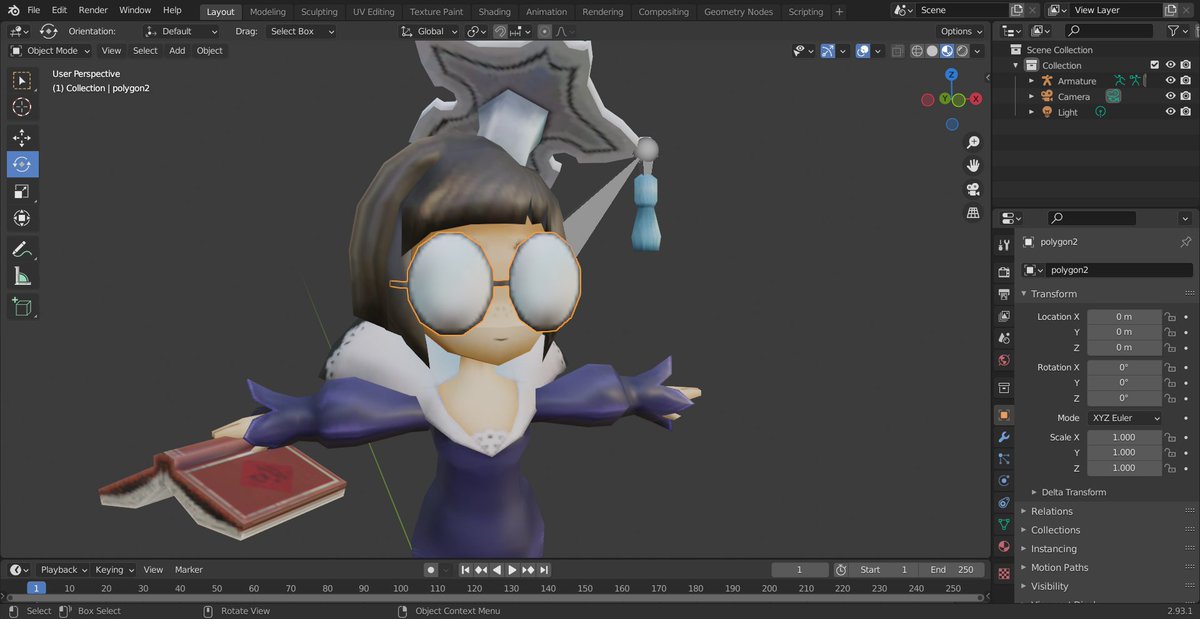This screenshot has height=619, width=1200.
Task: Open the Scene properties tab
Action: pos(1004,338)
